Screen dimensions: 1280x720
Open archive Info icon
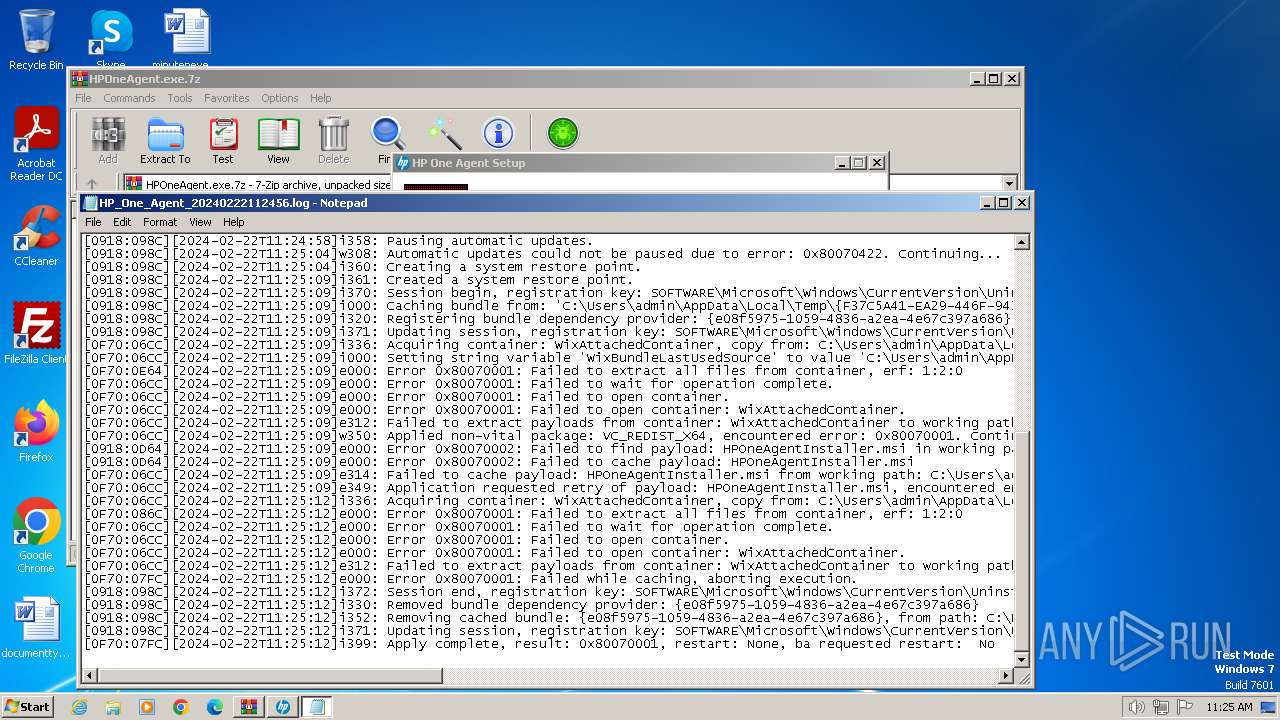(498, 134)
